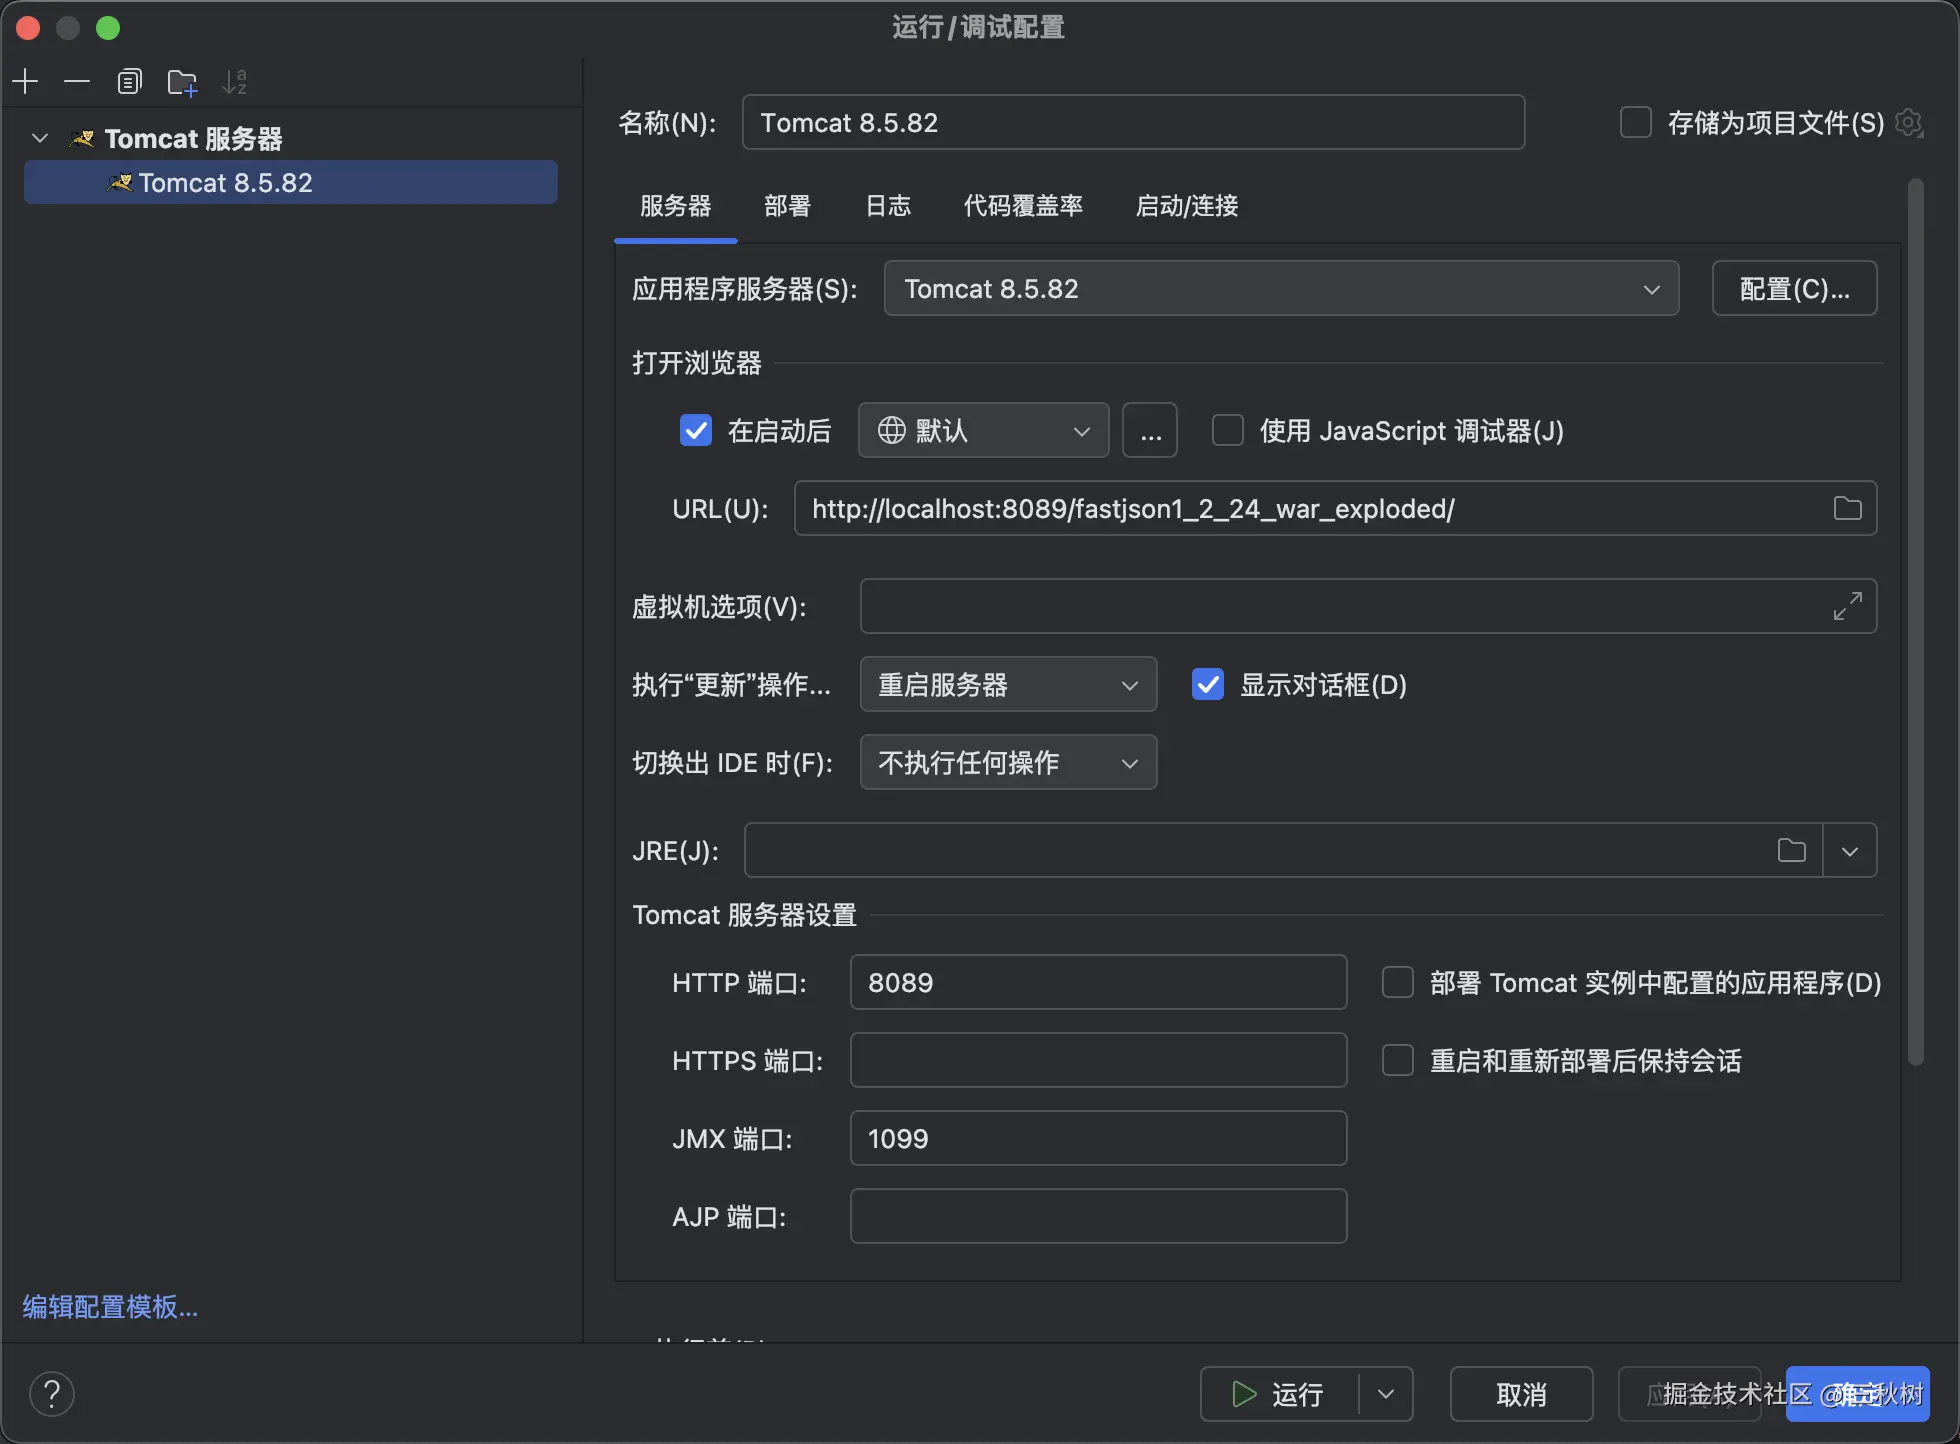Click the new folder icon in toolbar
1960x1444 pixels.
[182, 82]
